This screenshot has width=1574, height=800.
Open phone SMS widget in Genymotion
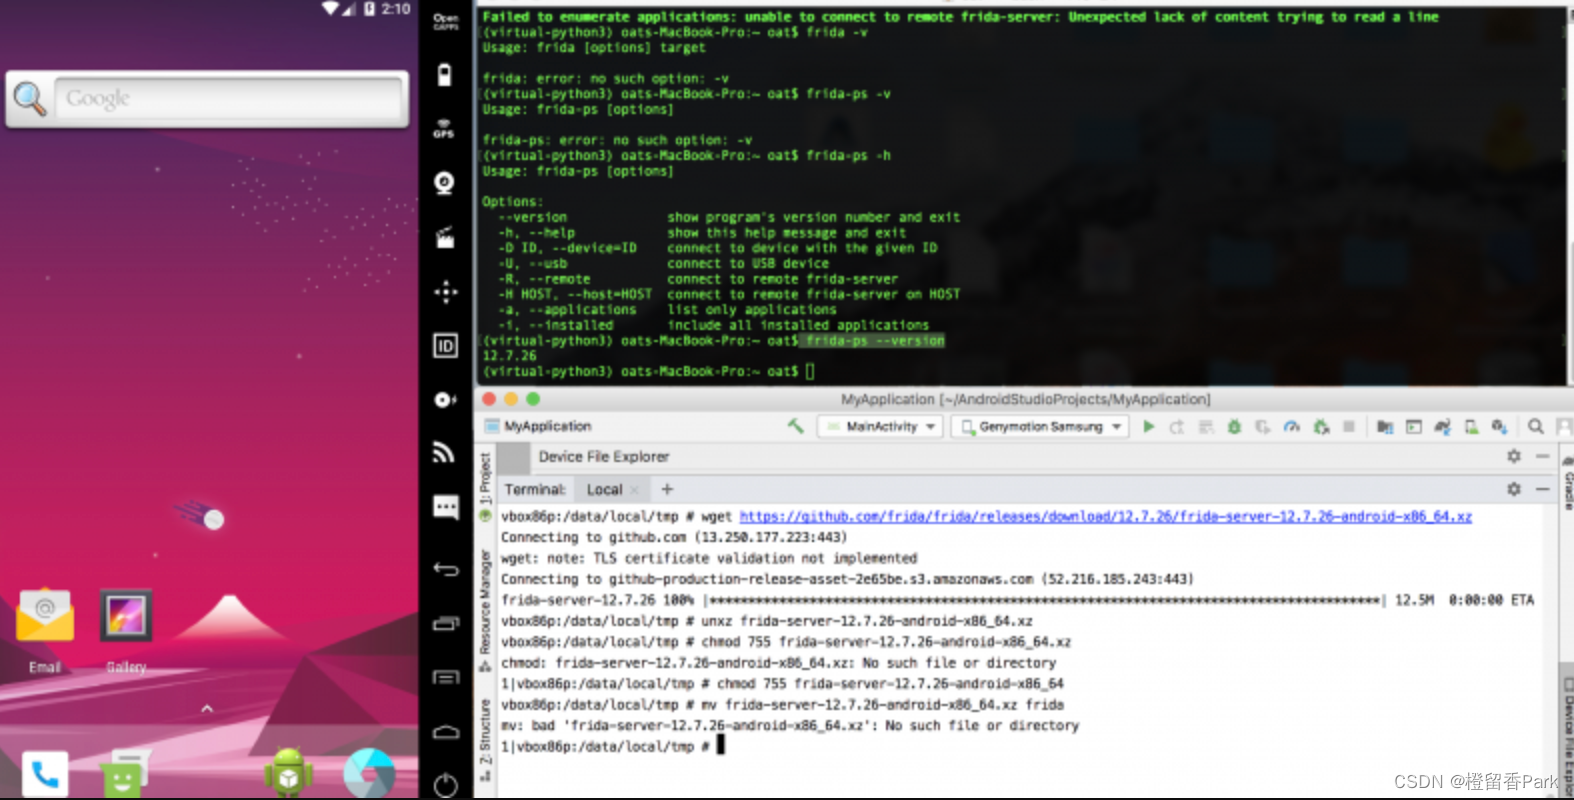pyautogui.click(x=445, y=507)
